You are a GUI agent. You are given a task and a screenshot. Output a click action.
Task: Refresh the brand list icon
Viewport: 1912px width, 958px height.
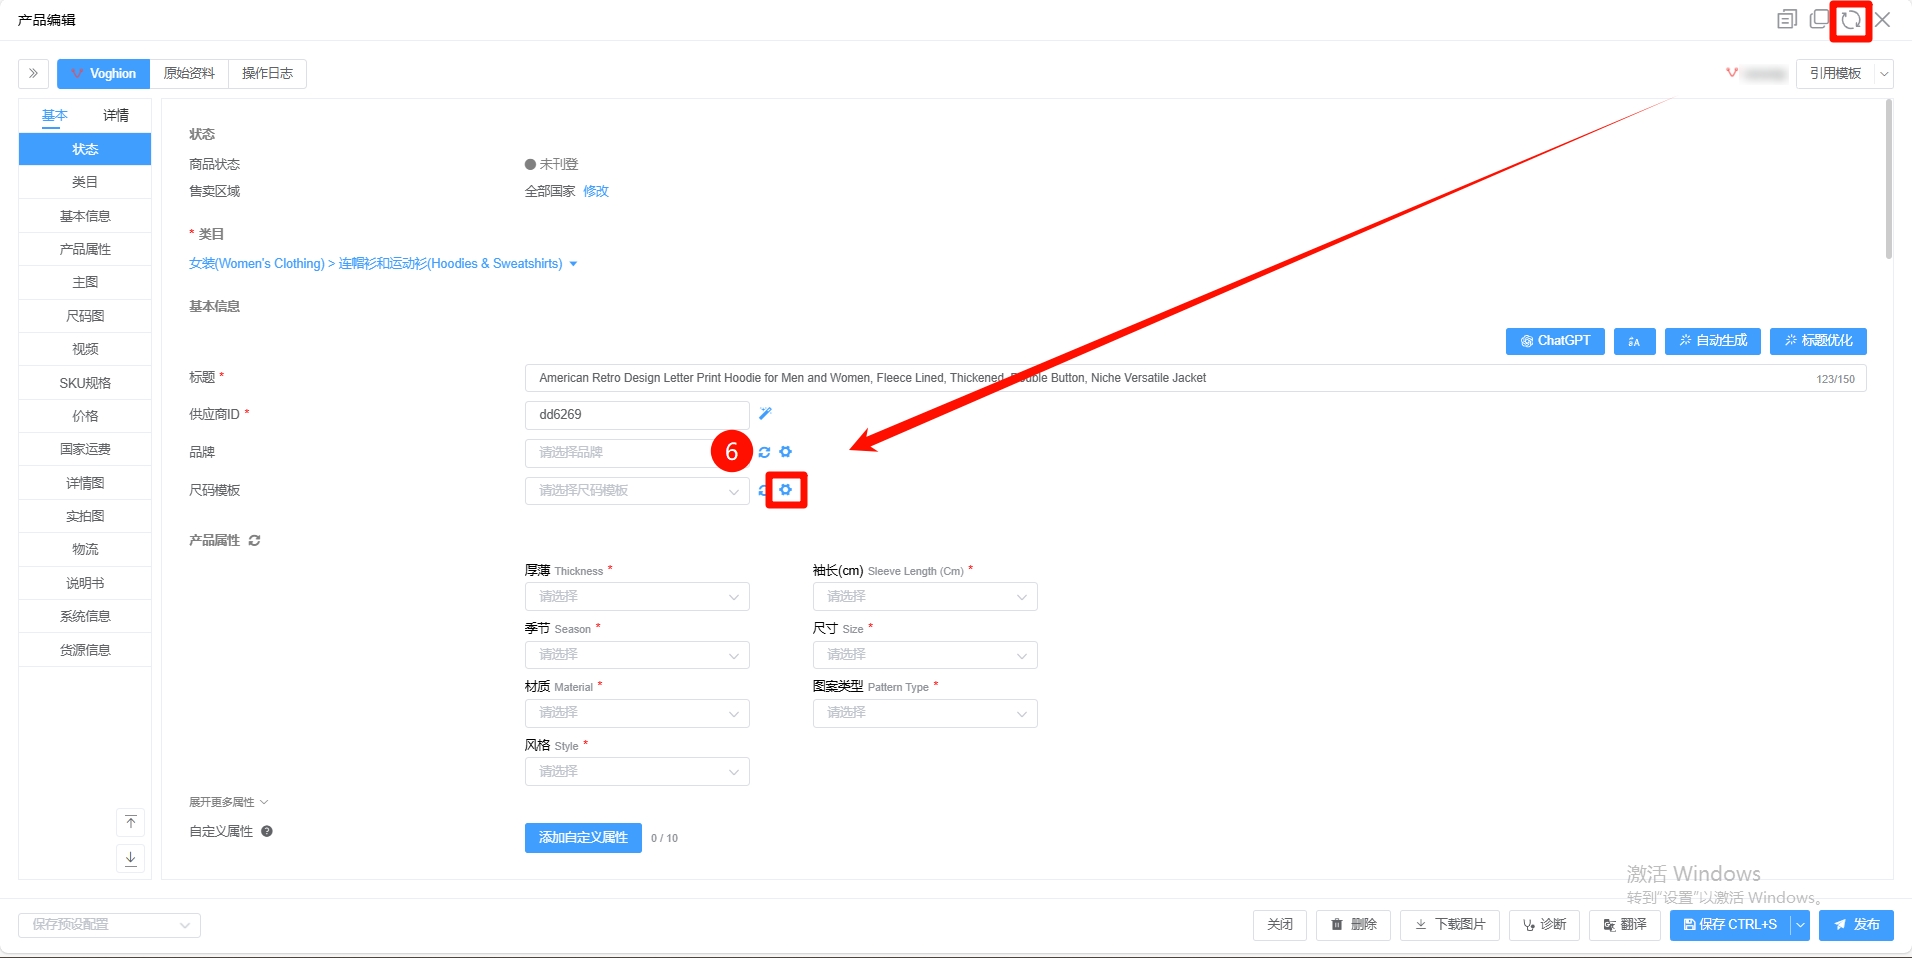click(x=765, y=452)
